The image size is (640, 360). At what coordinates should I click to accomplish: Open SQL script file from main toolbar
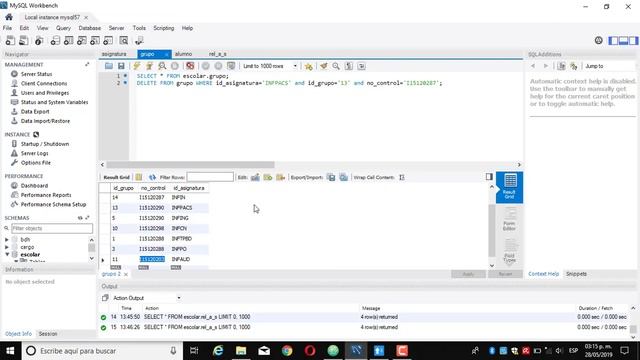point(24,40)
